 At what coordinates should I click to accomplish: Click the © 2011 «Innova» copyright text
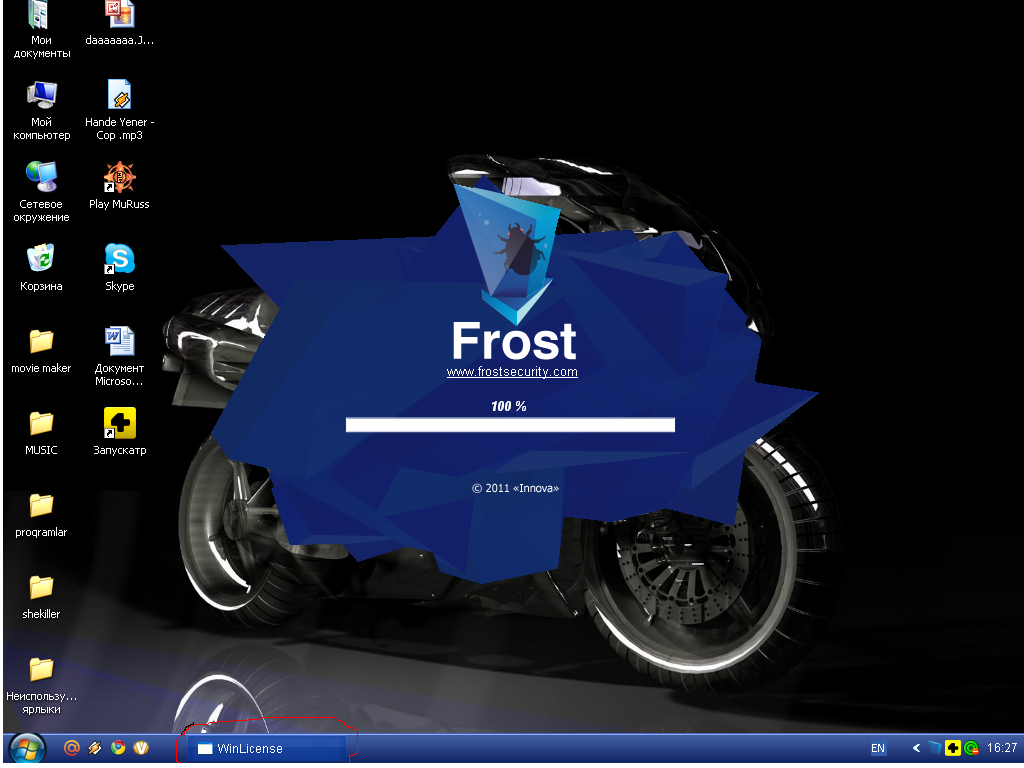[x=515, y=488]
